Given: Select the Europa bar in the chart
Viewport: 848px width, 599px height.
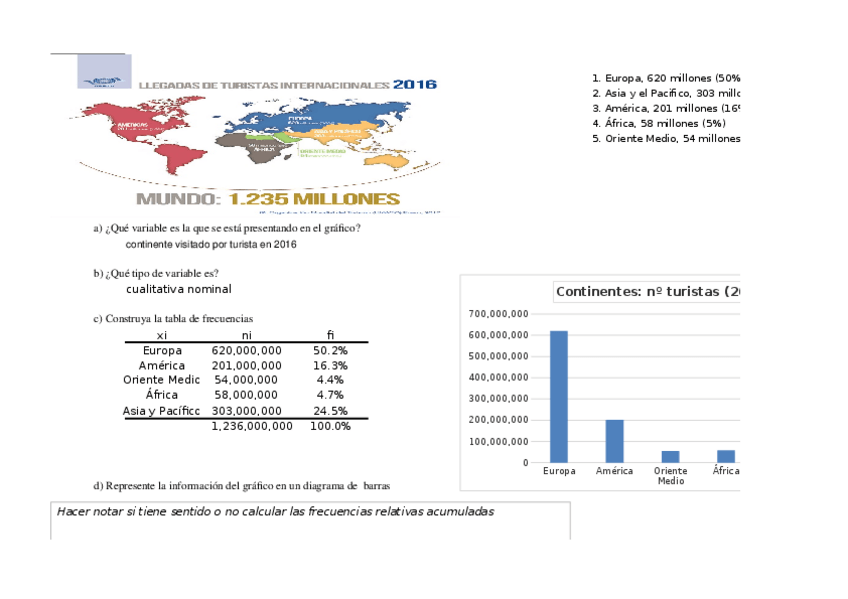Looking at the screenshot, I should pyautogui.click(x=557, y=395).
